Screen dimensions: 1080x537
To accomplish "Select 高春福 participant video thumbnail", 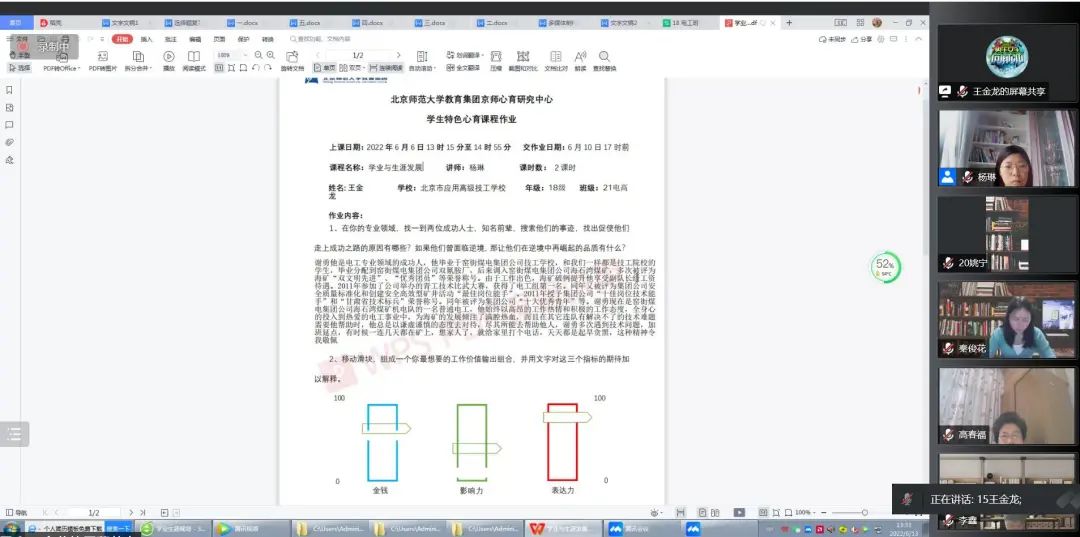I will pos(1006,406).
